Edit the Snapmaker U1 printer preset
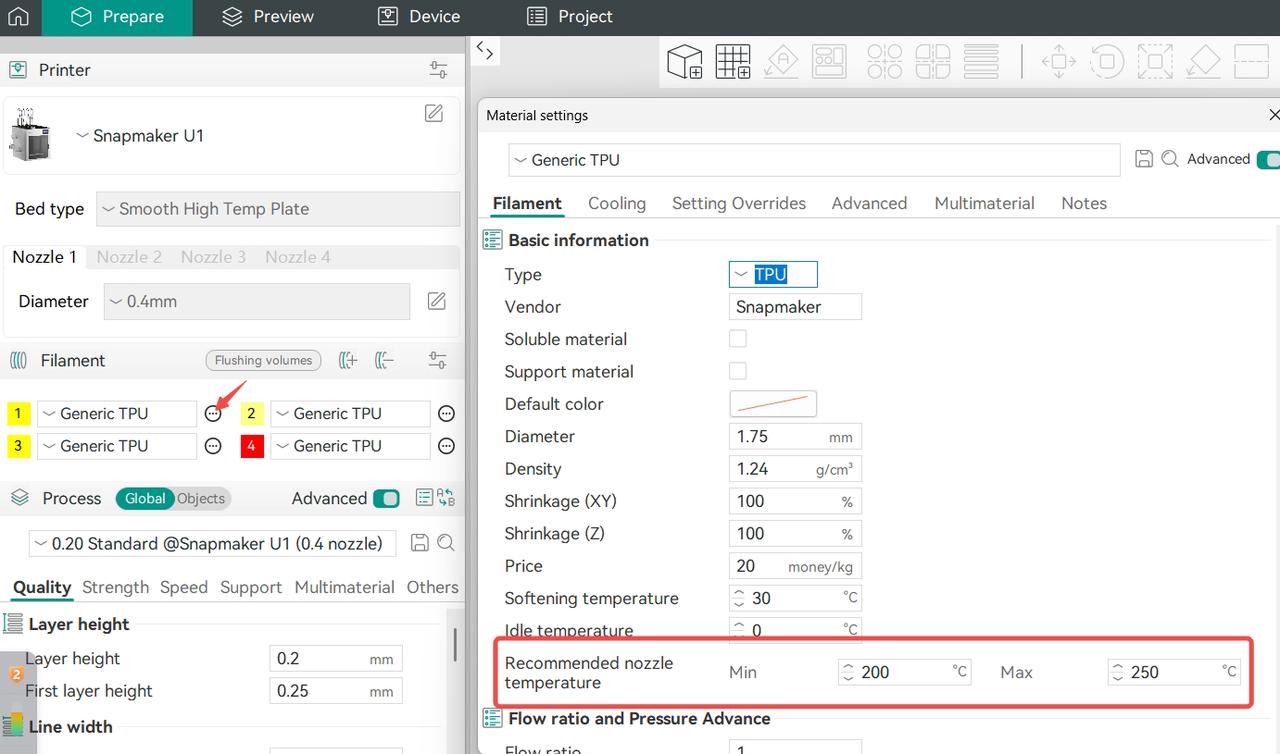 434,113
